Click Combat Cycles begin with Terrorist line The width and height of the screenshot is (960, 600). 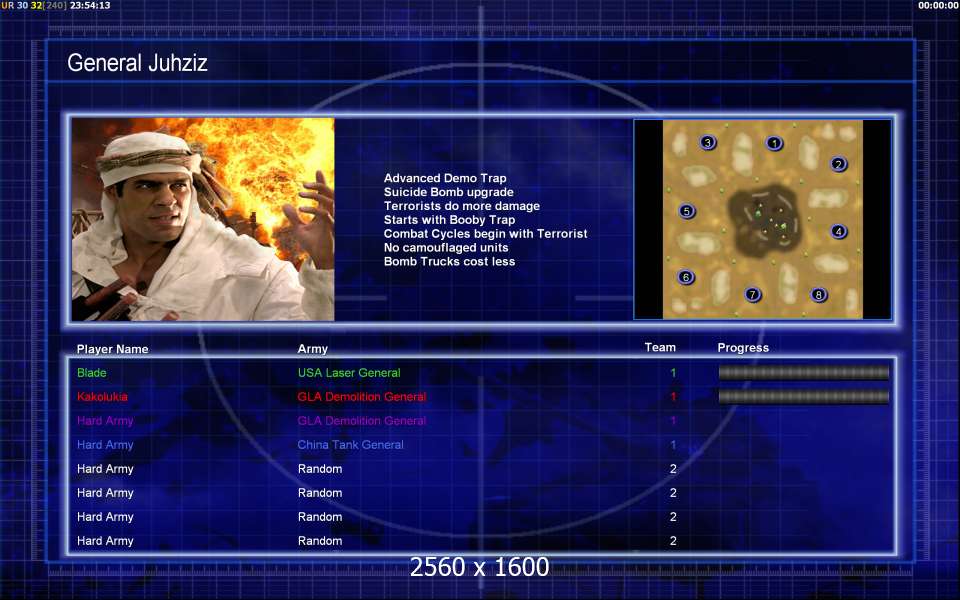point(486,234)
